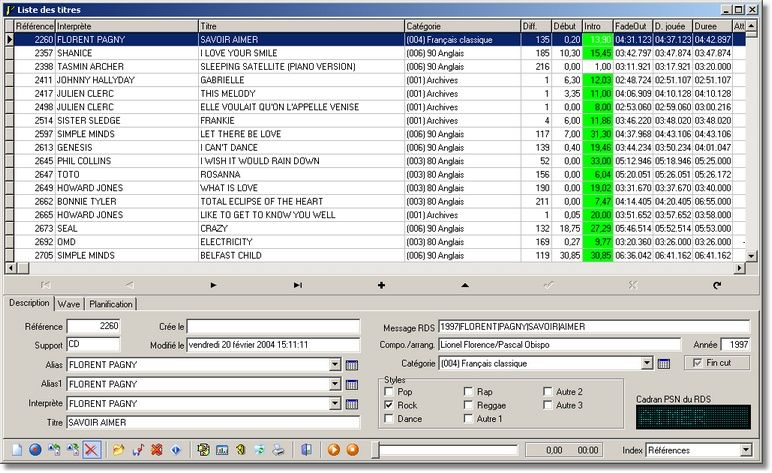Click the Intro column header
Viewport: 772px width, 473px height.
pyautogui.click(x=597, y=26)
